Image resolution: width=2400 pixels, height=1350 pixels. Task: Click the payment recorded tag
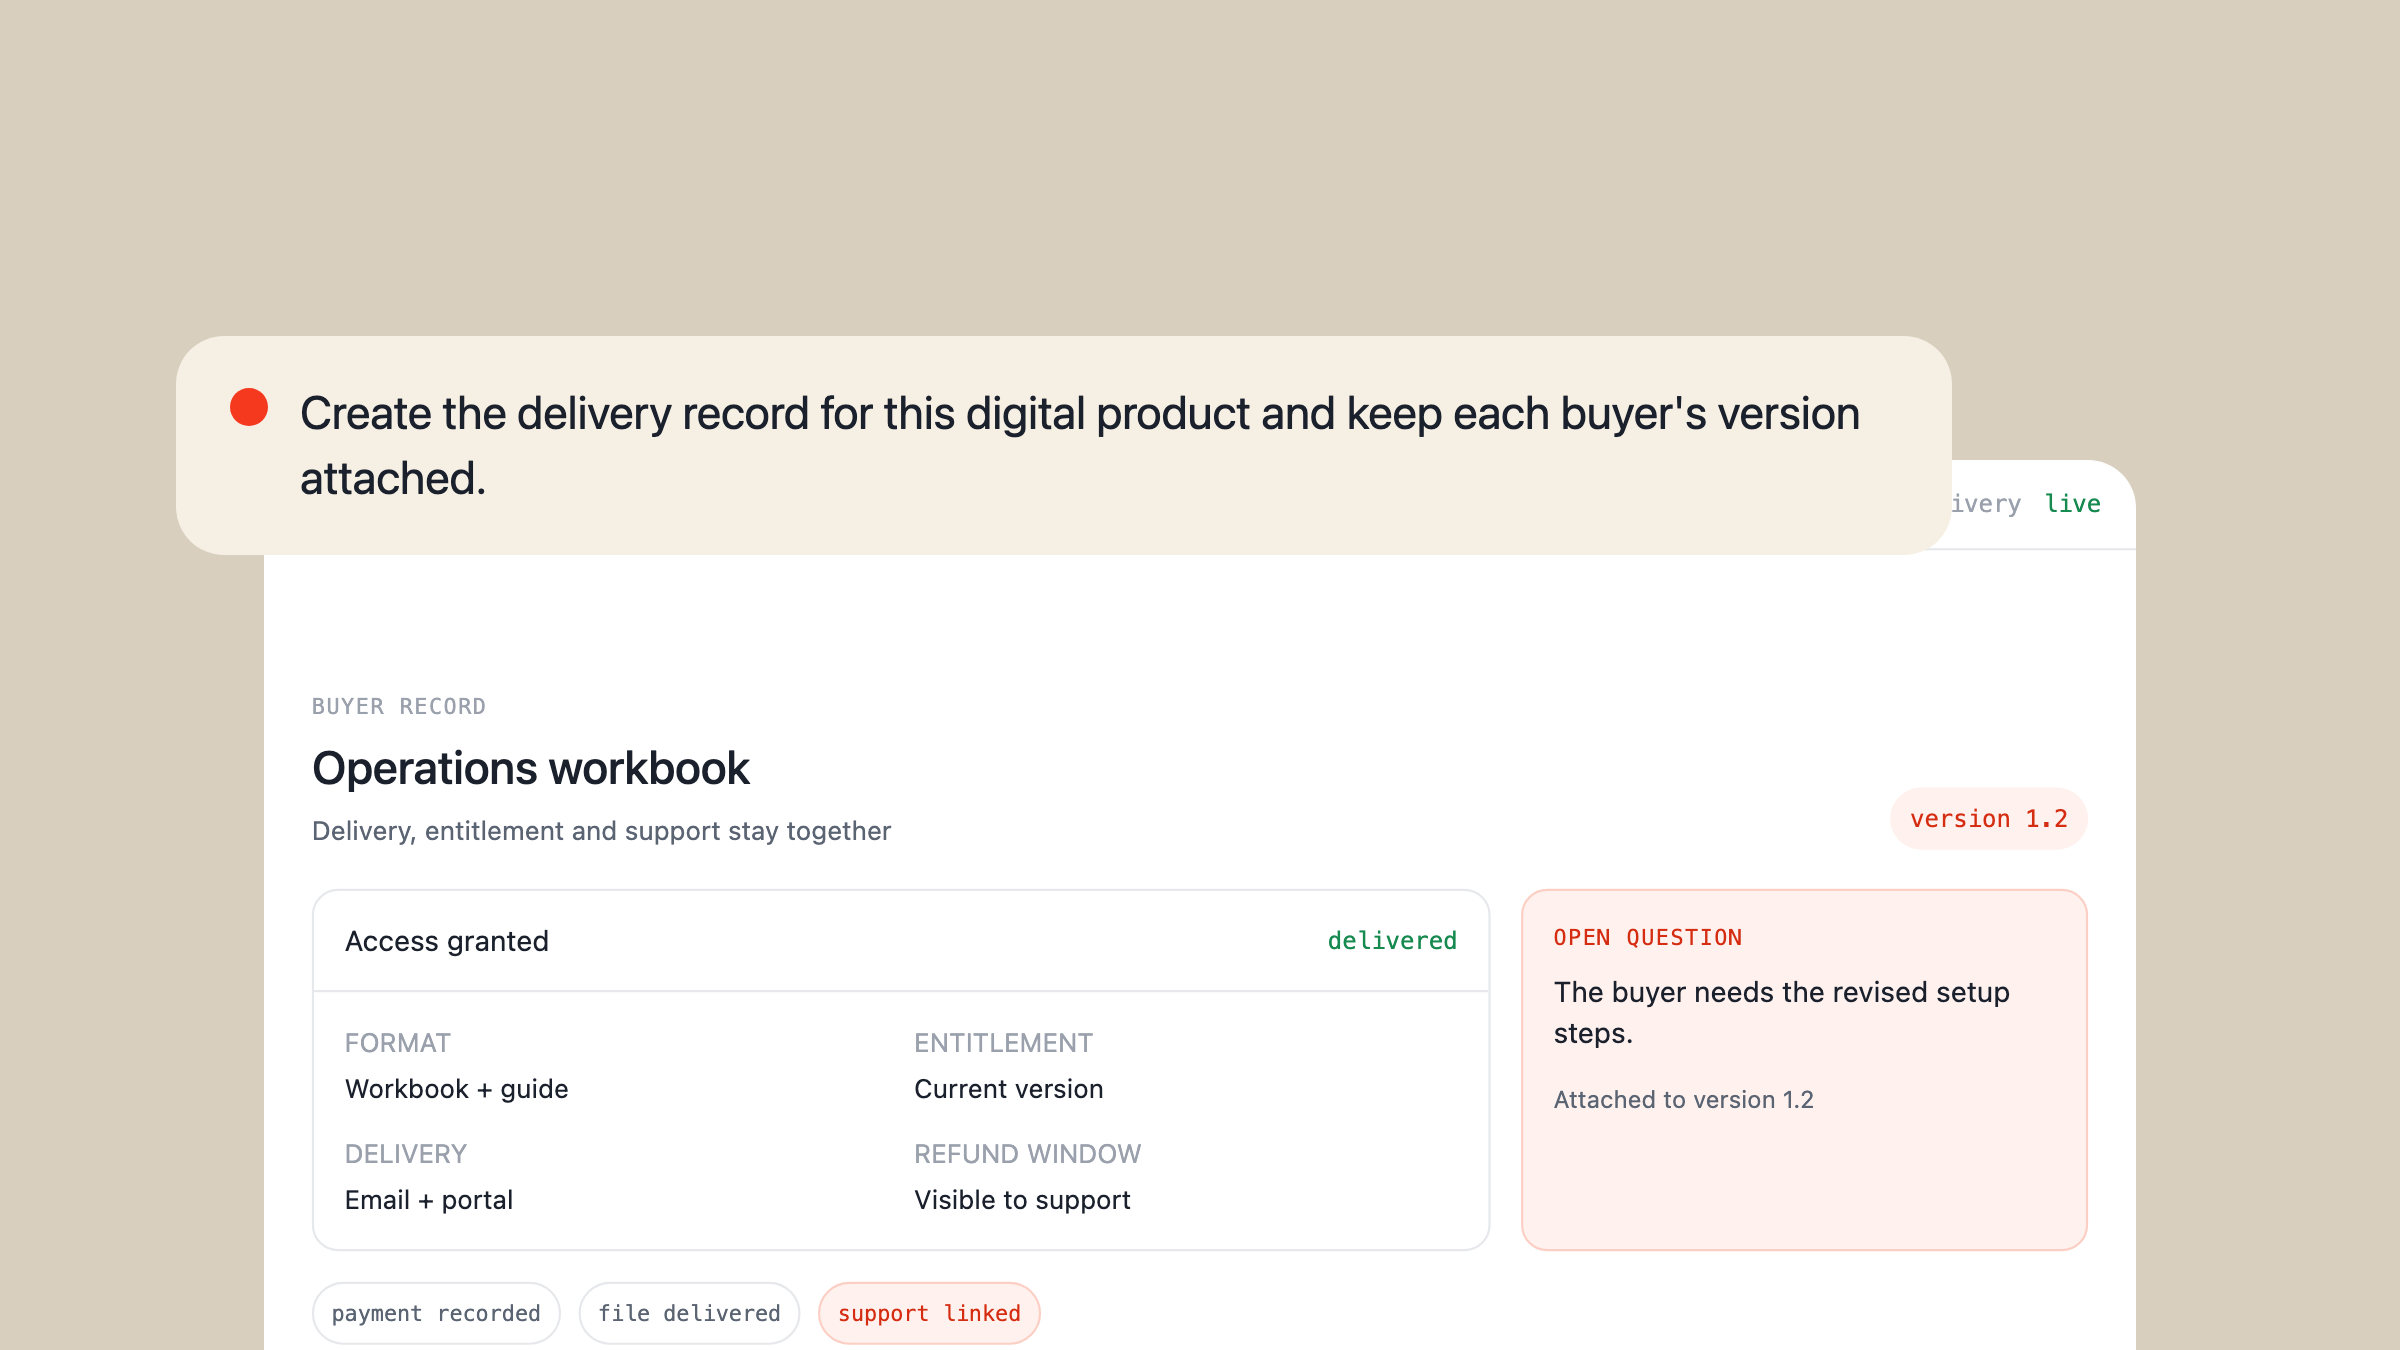[436, 1313]
